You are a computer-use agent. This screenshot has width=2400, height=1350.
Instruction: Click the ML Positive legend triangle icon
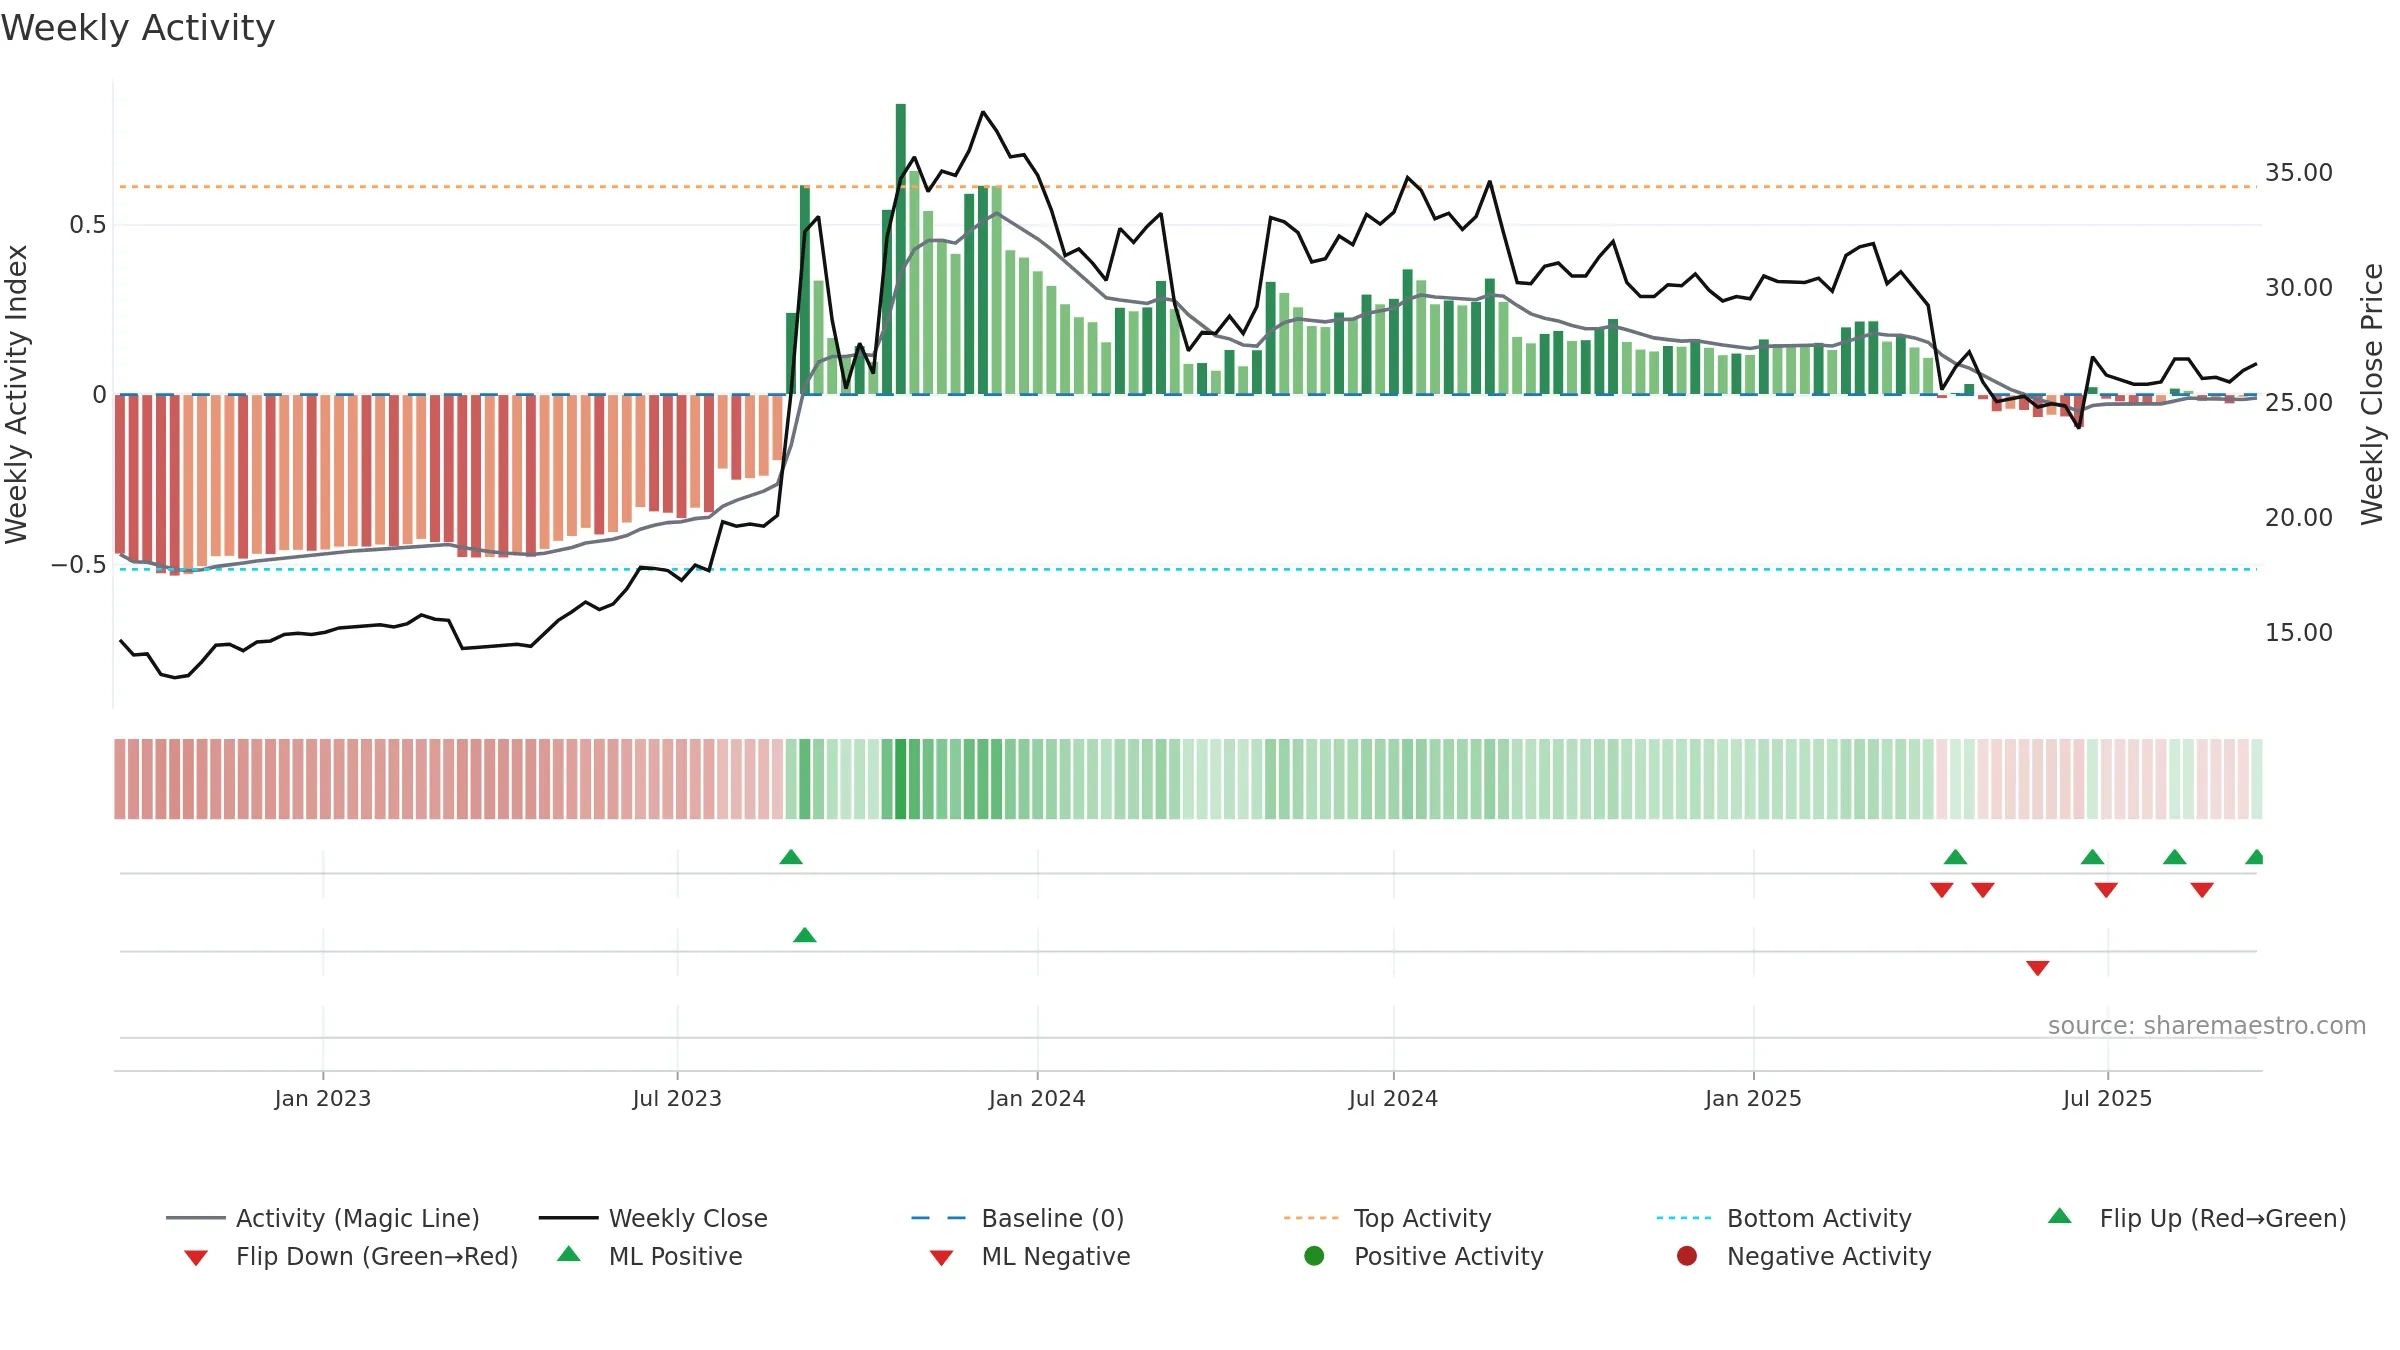pos(568,1254)
